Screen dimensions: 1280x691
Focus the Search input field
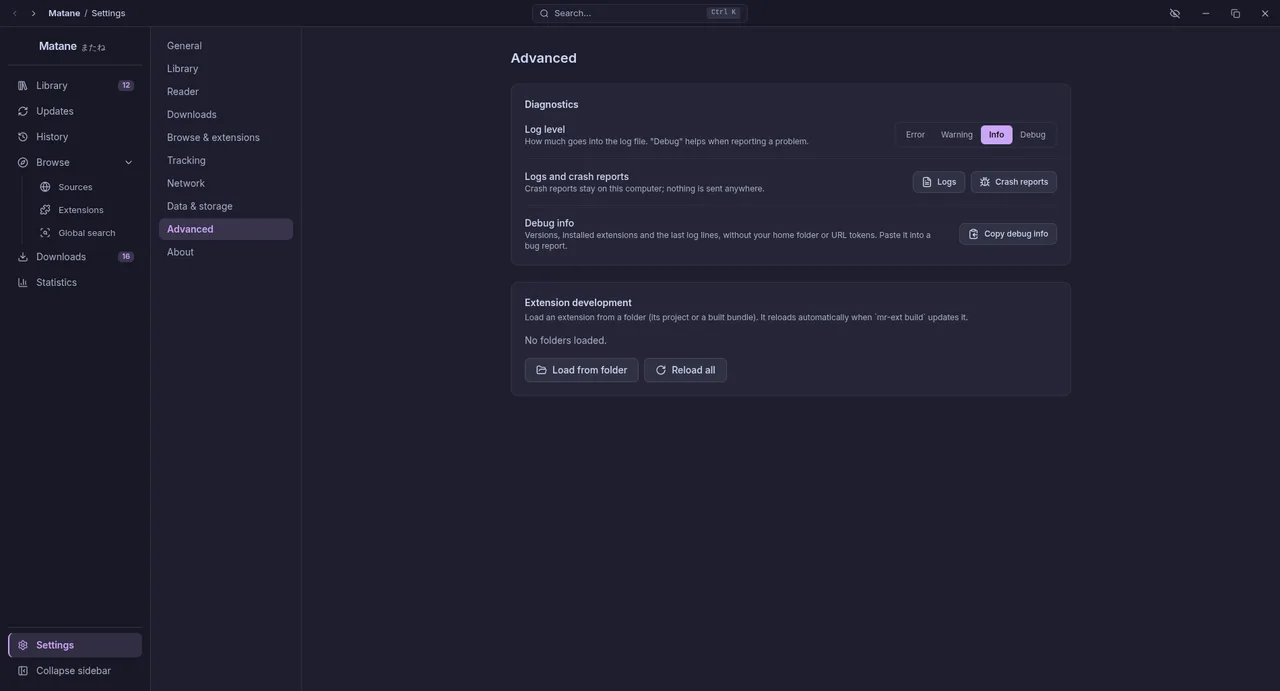coord(640,13)
